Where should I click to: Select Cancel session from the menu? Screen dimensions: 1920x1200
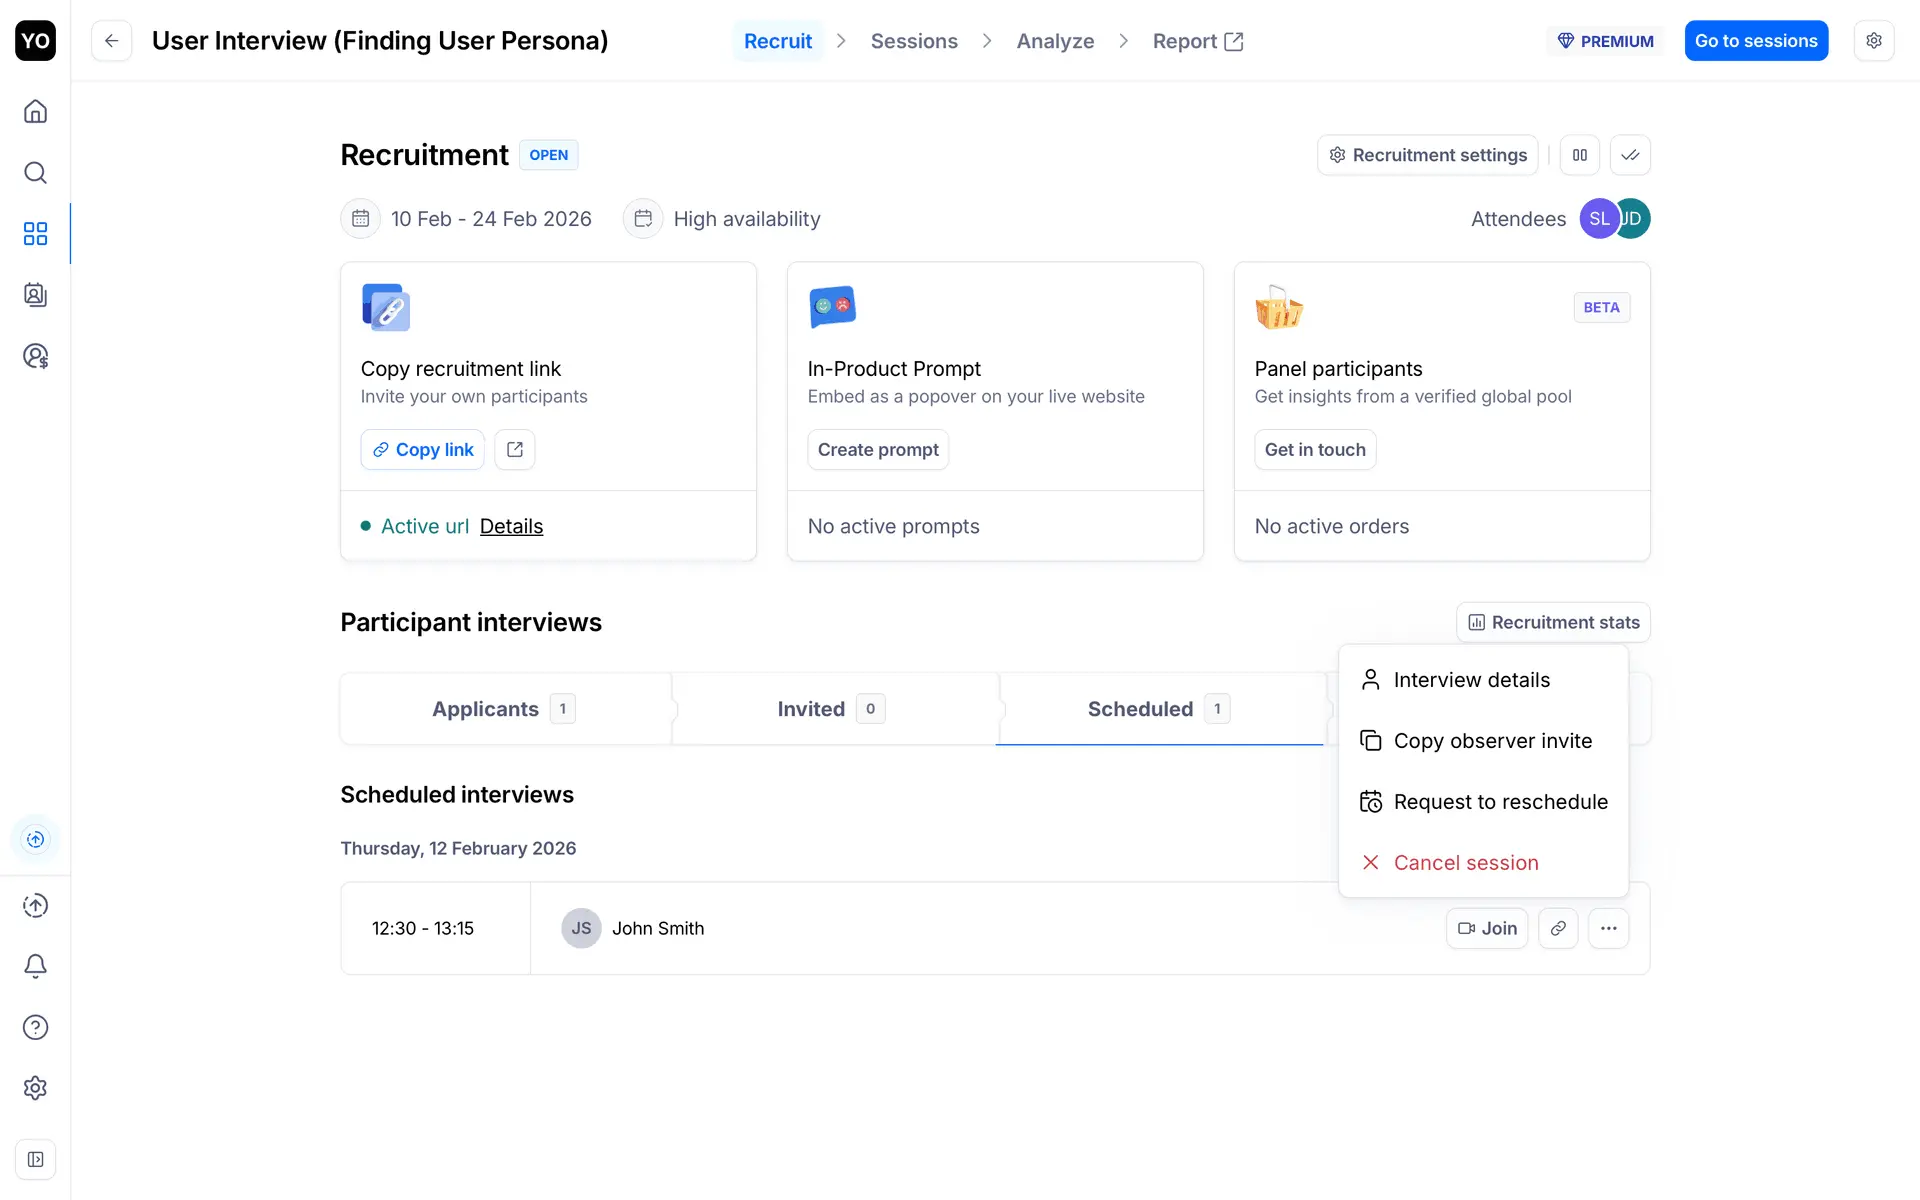(x=1465, y=863)
